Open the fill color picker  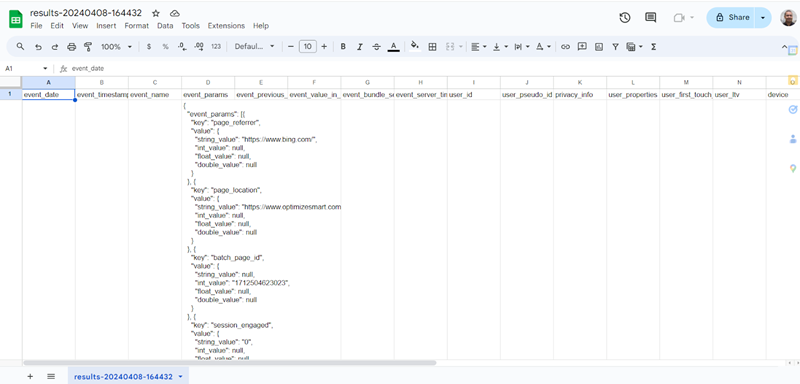tap(415, 46)
